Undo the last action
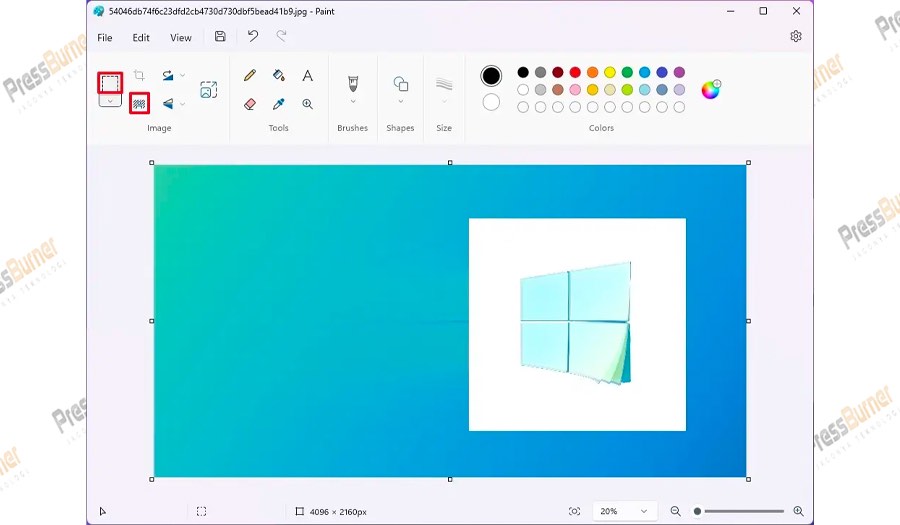Viewport: 900px width, 525px height. click(x=253, y=37)
